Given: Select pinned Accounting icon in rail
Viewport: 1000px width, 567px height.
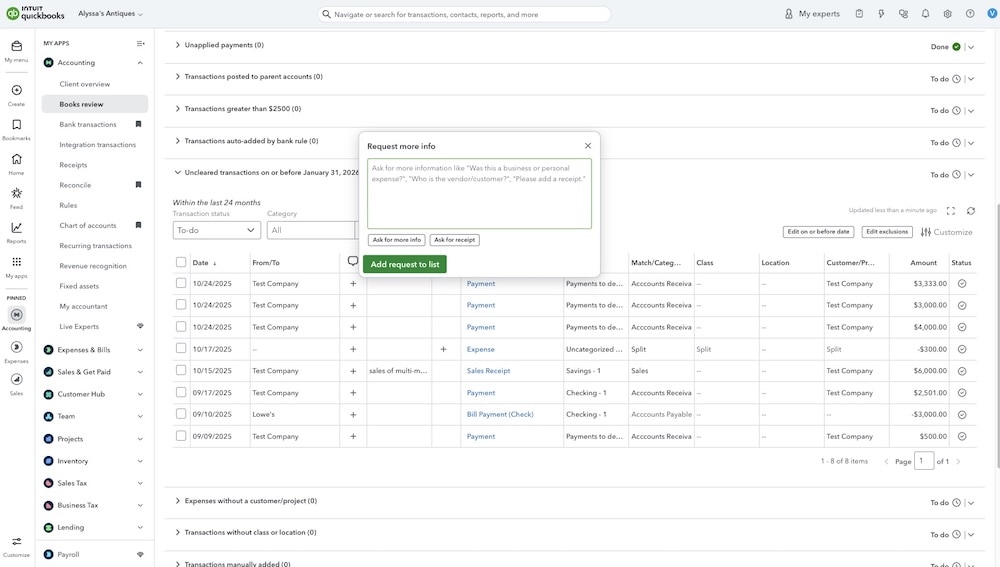Looking at the screenshot, I should click(x=17, y=314).
